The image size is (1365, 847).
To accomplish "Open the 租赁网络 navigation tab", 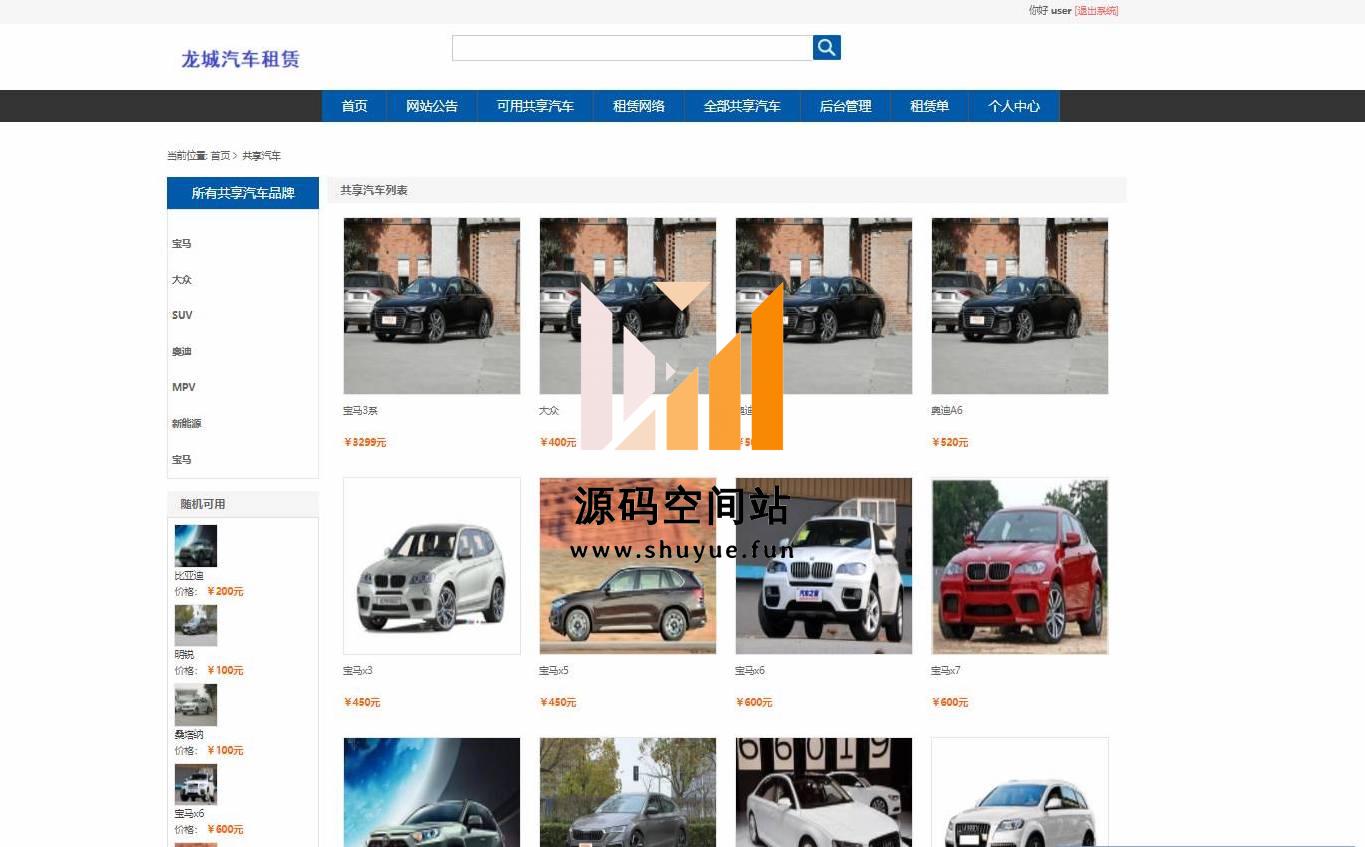I will coord(639,106).
